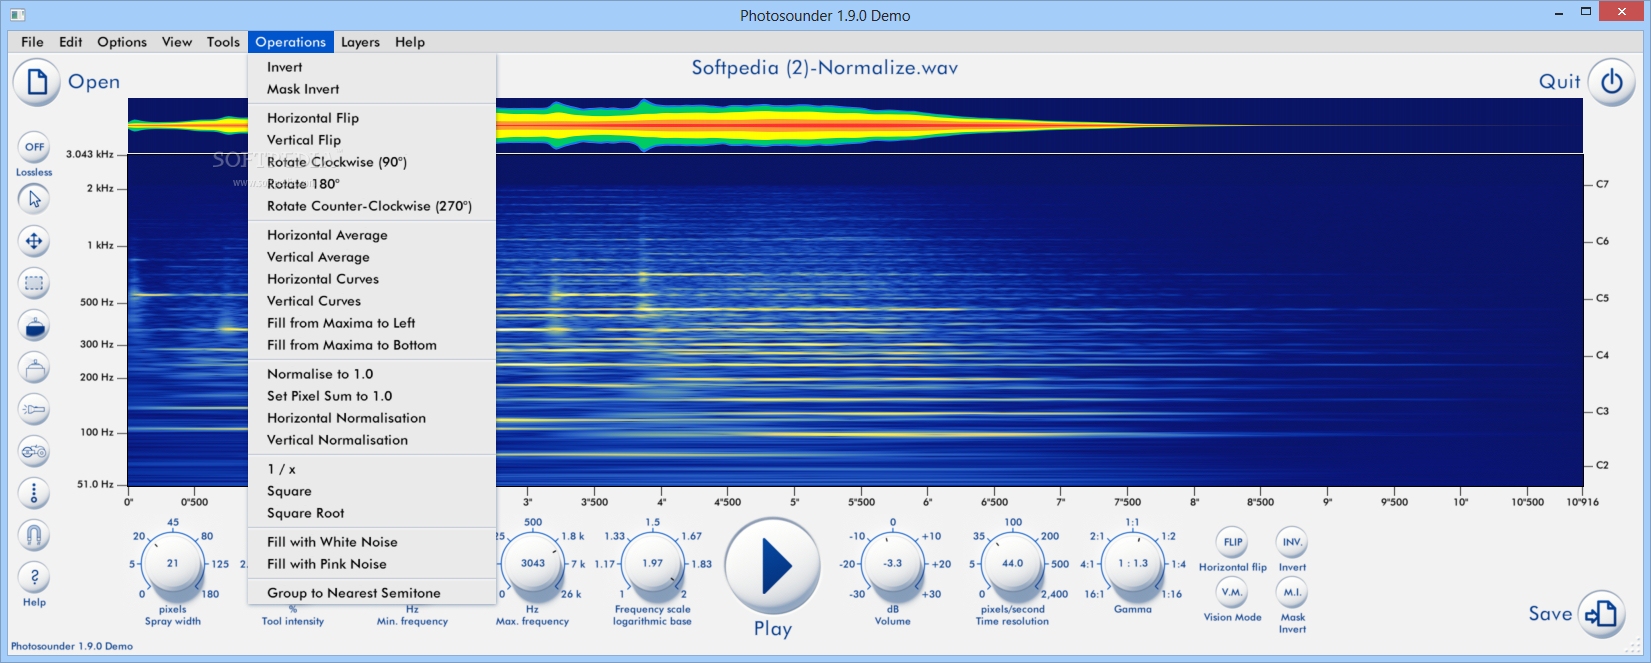
Task: Apply Normalise to 1.0
Action: click(x=372, y=374)
